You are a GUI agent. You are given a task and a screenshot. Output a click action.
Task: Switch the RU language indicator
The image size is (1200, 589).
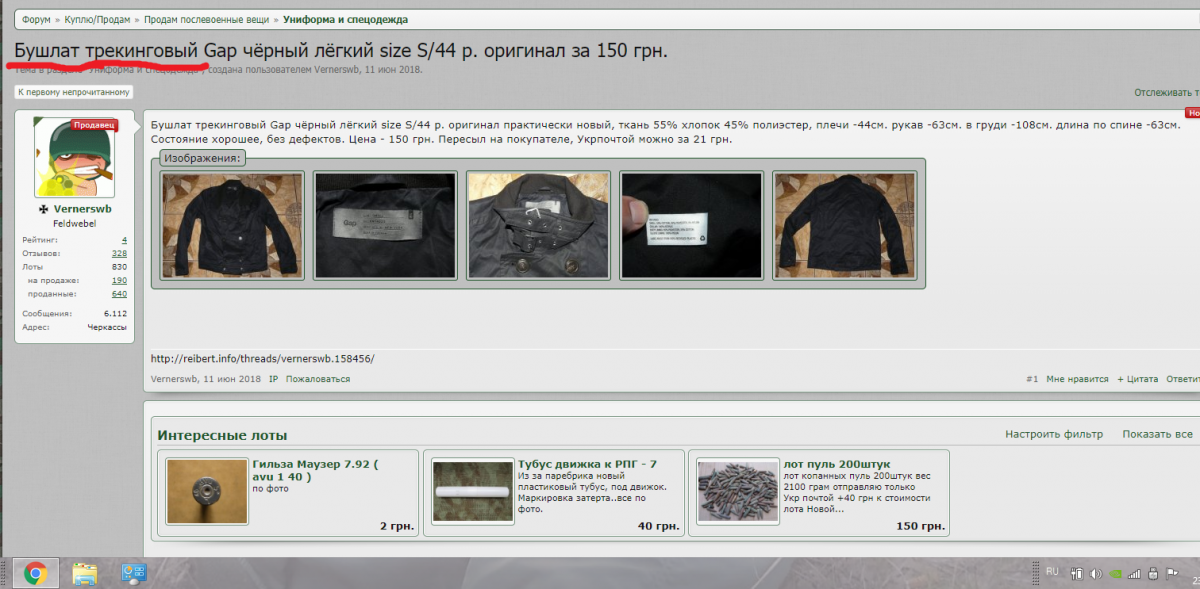tap(1051, 571)
